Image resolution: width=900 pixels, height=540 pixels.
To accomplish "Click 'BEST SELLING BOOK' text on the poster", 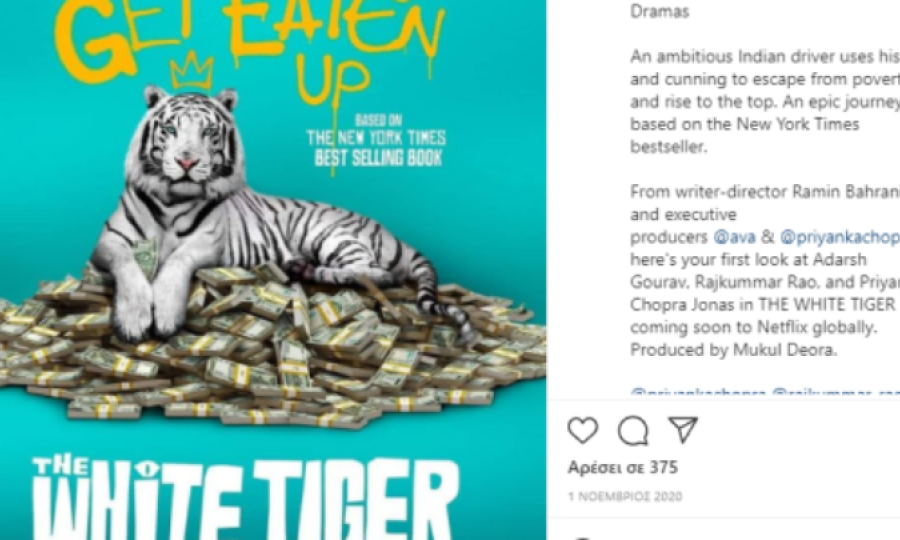I will (378, 158).
